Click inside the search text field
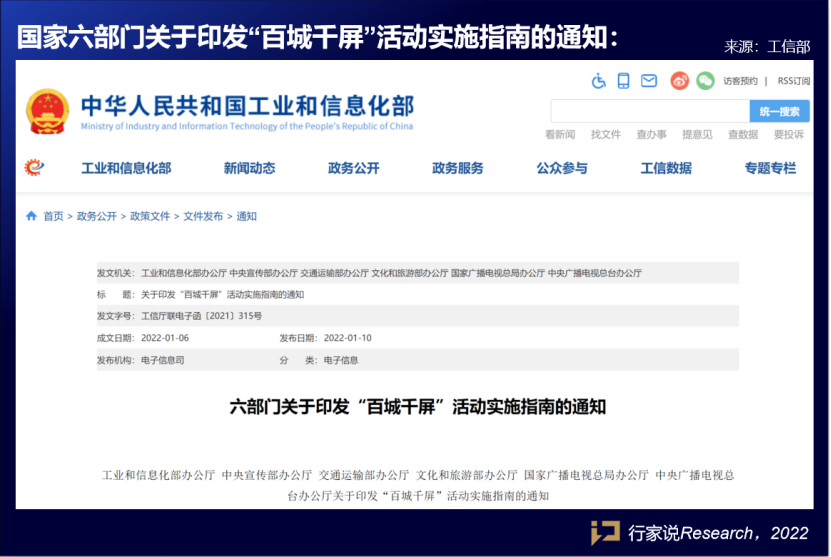 649,111
